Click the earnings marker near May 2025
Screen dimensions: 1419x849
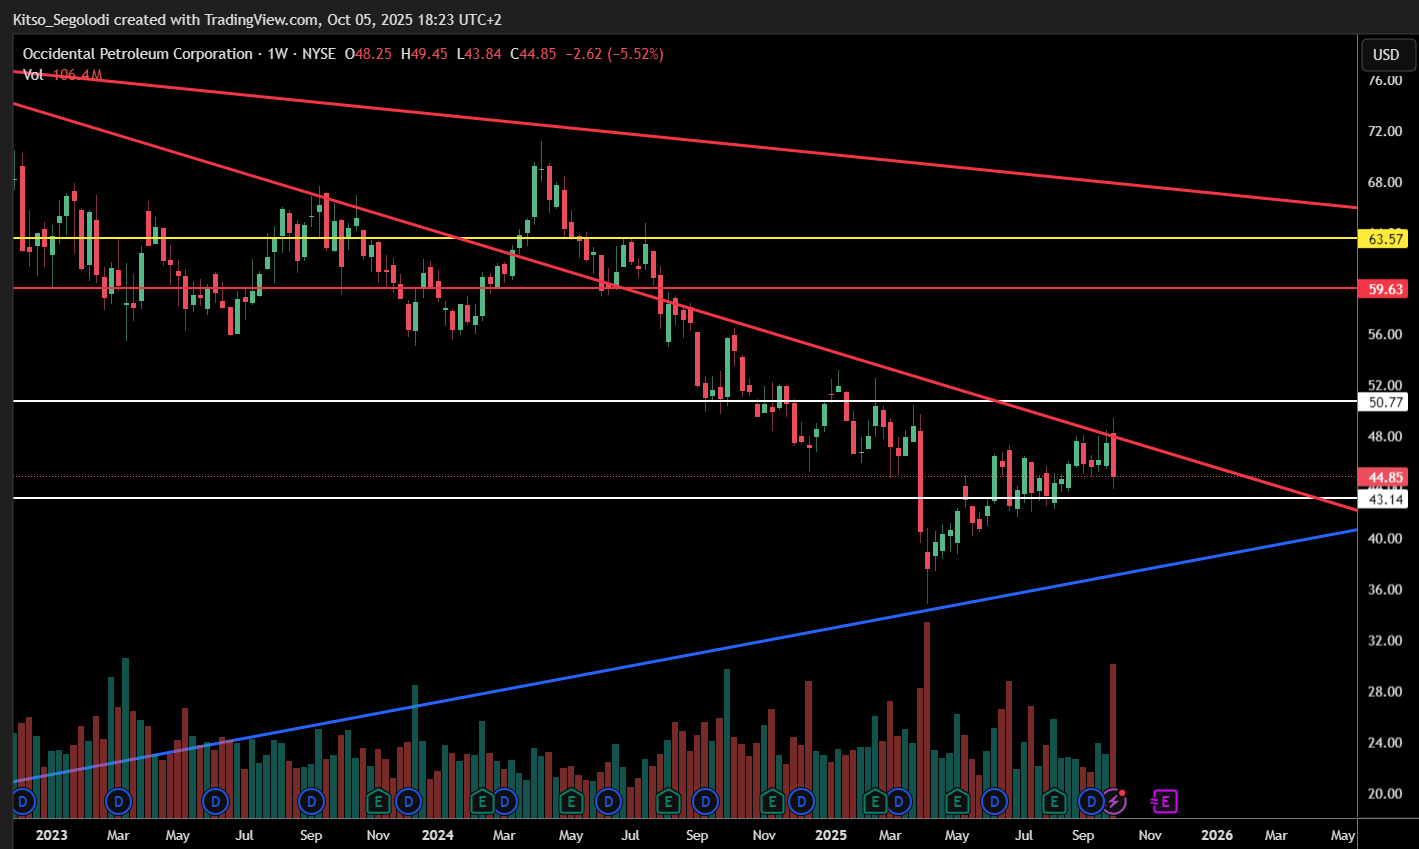(x=957, y=801)
